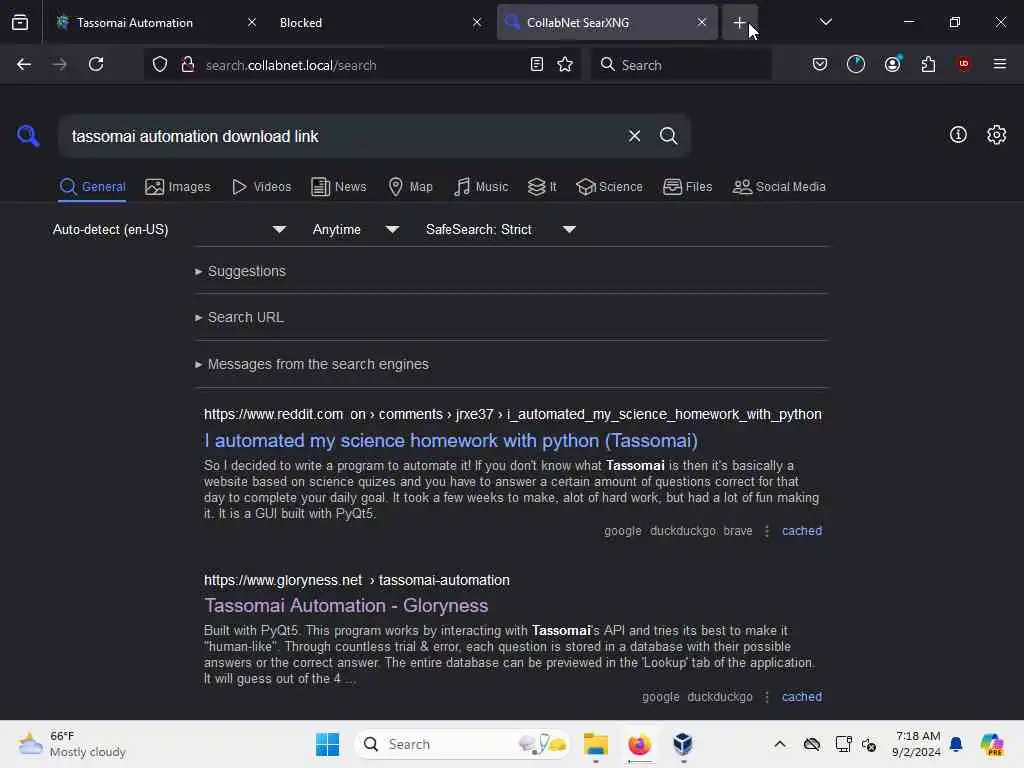1024x768 pixels.
Task: Open the Firefox hamburger menu
Action: pos(1000,64)
